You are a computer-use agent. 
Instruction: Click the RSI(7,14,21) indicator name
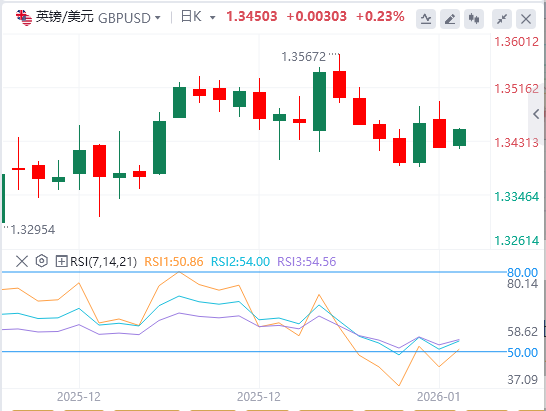[103, 262]
